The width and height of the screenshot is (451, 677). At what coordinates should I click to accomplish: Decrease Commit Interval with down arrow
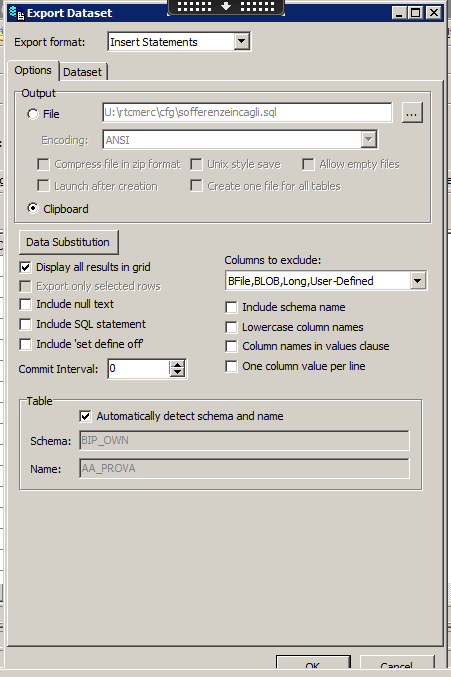177,373
